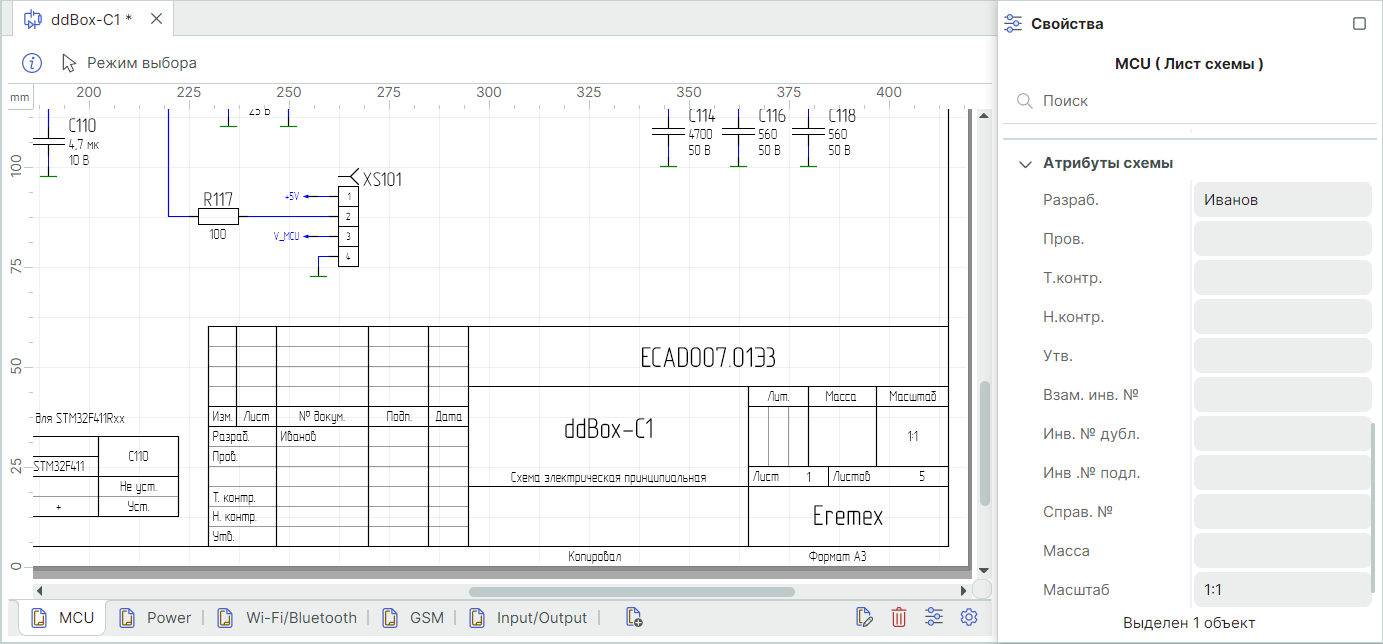Click the Масса input field
This screenshot has height=644, width=1383.
point(1282,551)
